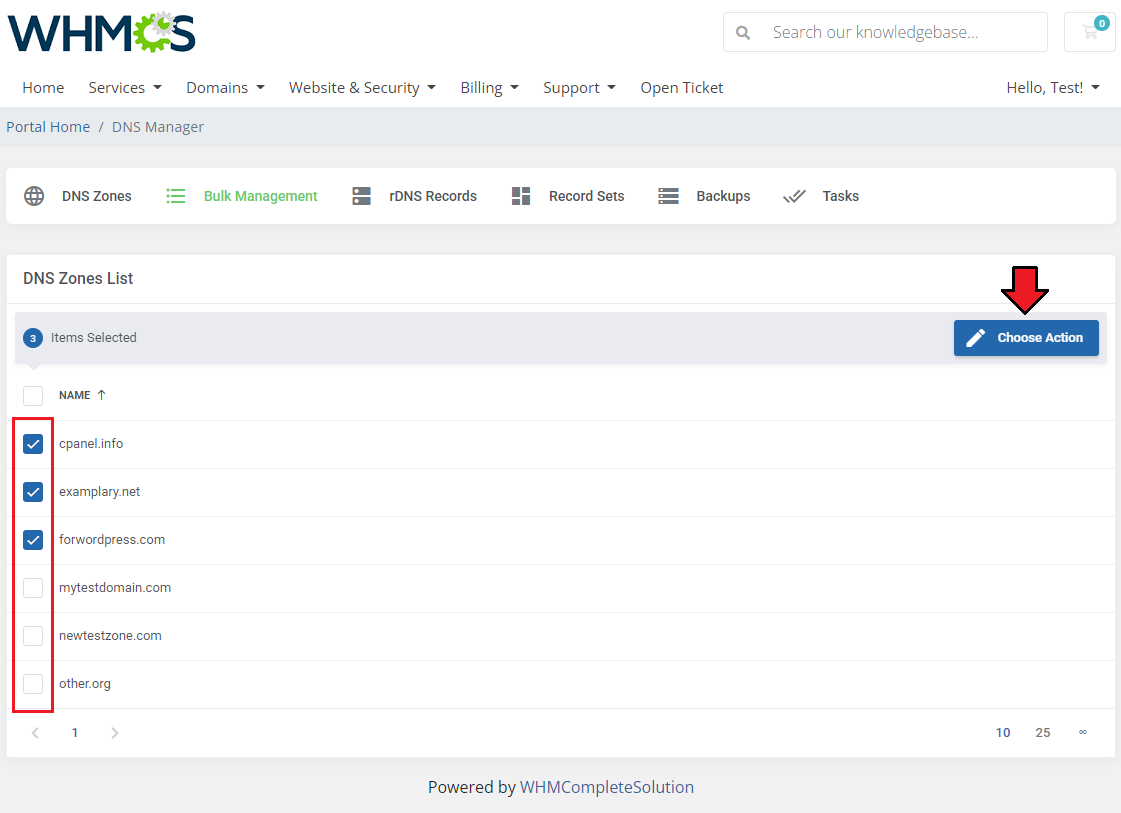The height and width of the screenshot is (813, 1121).
Task: Click the list icon beside Bulk Management
Action: (176, 196)
